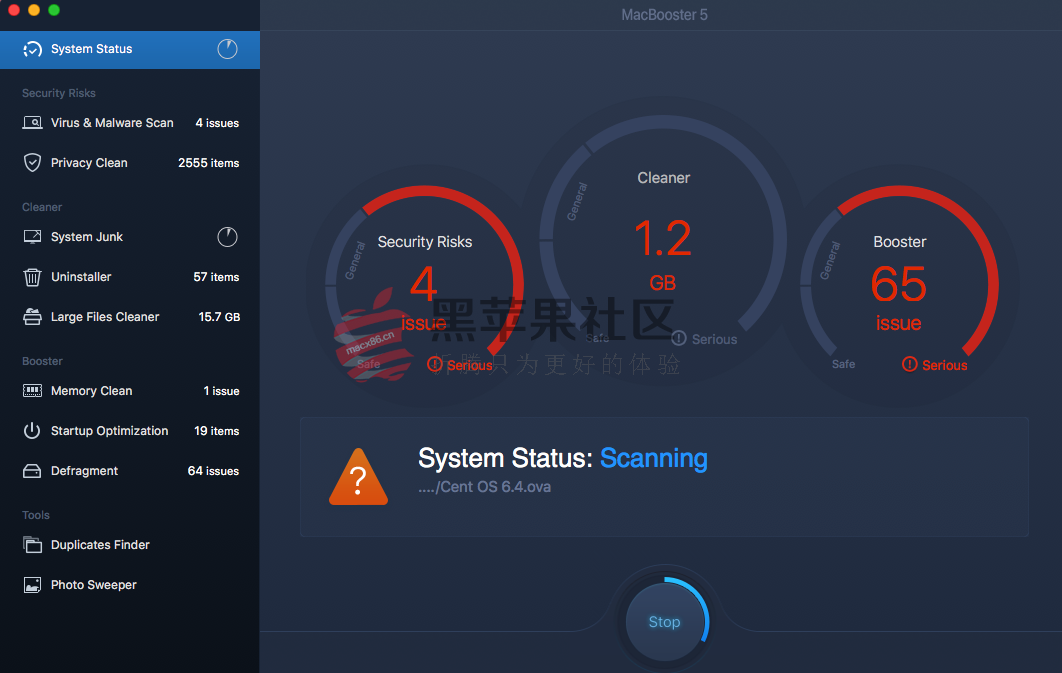Click the Booster sidebar section heading
Image resolution: width=1062 pixels, height=673 pixels.
(42, 361)
